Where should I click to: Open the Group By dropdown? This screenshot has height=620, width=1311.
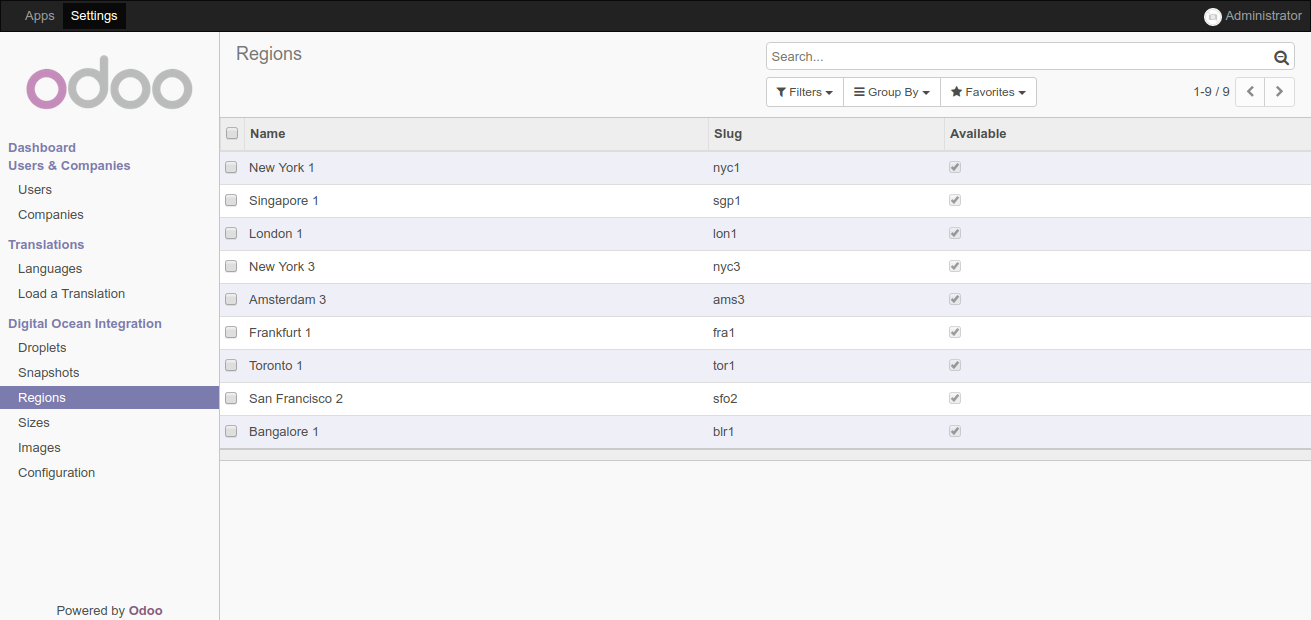coord(892,92)
